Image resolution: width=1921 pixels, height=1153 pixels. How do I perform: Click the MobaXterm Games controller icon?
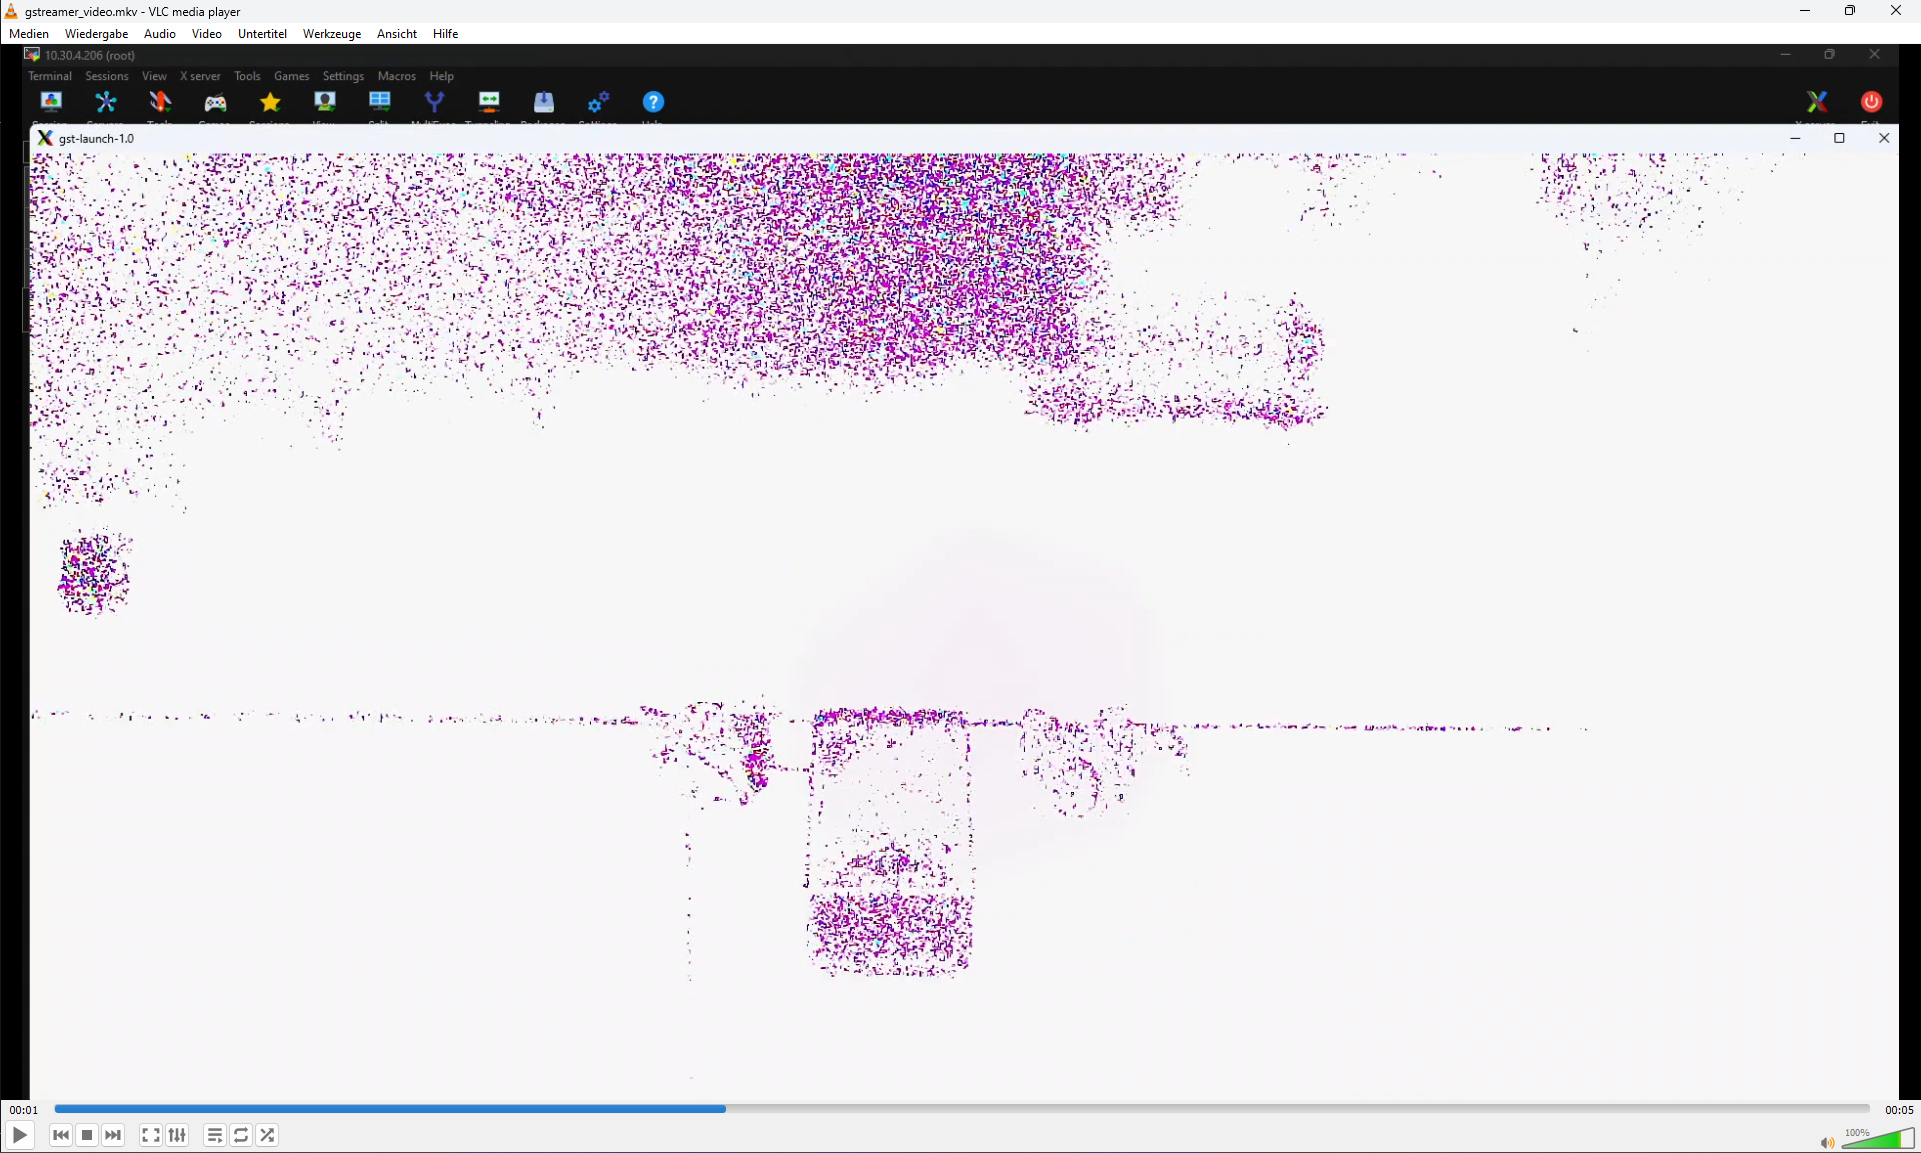pos(215,102)
